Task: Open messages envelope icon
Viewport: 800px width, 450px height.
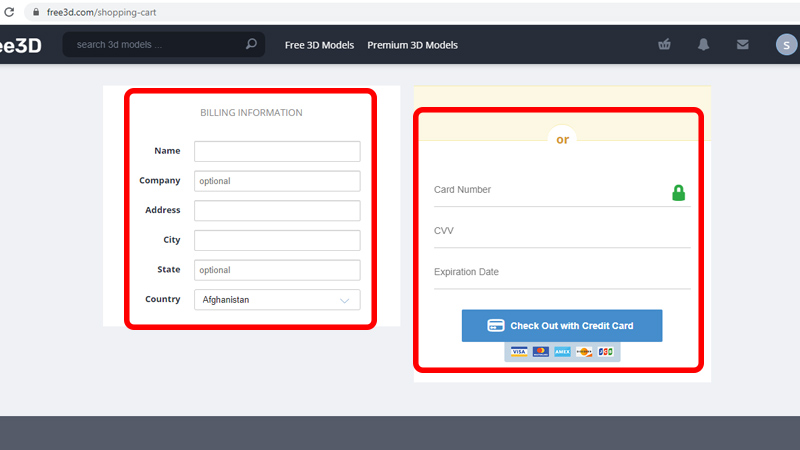Action: point(743,44)
